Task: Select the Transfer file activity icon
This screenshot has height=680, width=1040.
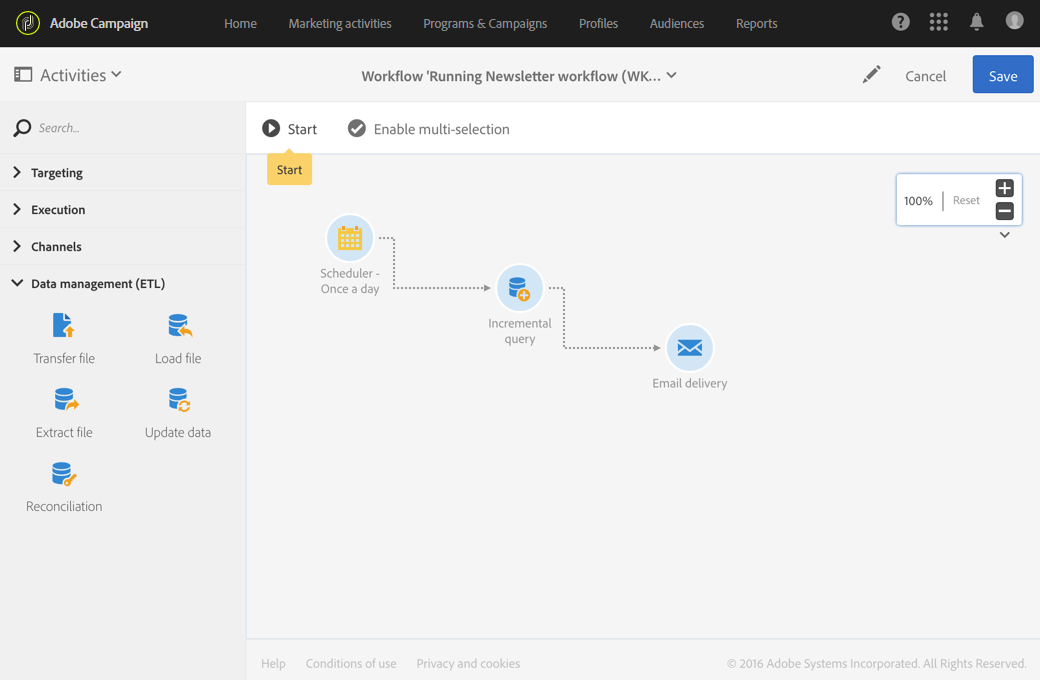Action: tap(64, 325)
